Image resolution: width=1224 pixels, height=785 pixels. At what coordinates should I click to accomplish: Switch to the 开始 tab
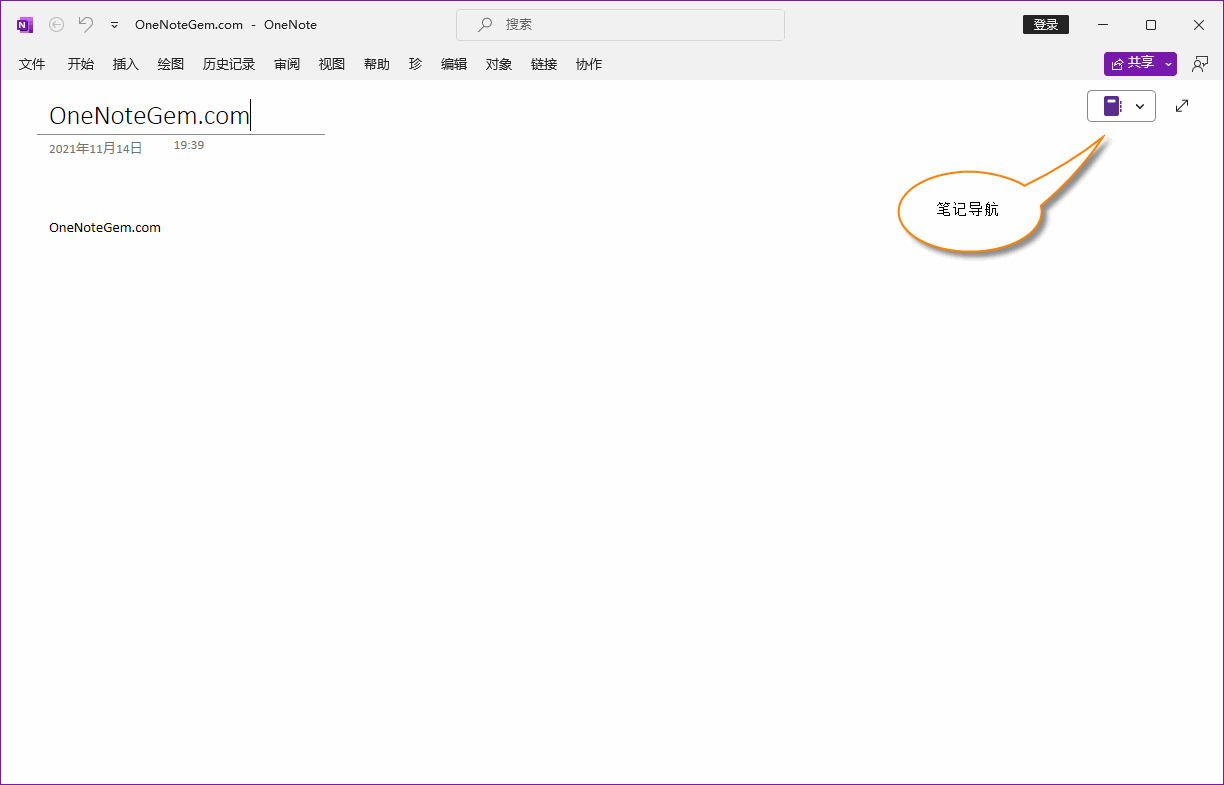[x=81, y=64]
